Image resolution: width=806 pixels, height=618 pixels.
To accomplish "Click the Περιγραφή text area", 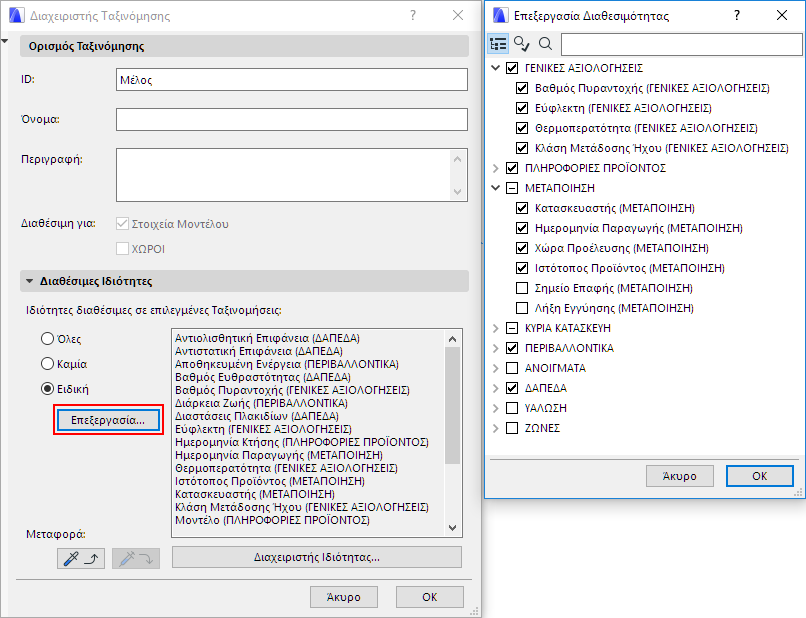I will [291, 175].
